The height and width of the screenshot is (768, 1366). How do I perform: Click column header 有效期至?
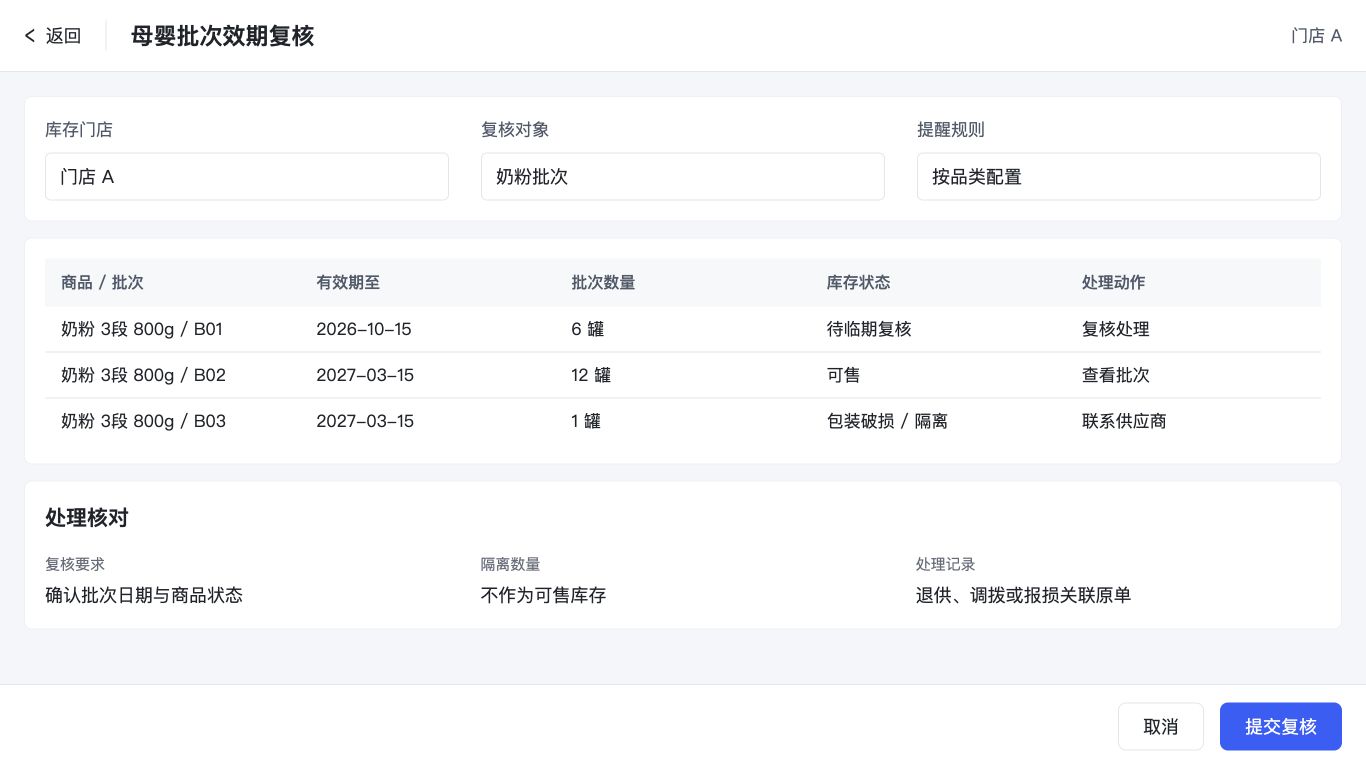[x=348, y=283]
